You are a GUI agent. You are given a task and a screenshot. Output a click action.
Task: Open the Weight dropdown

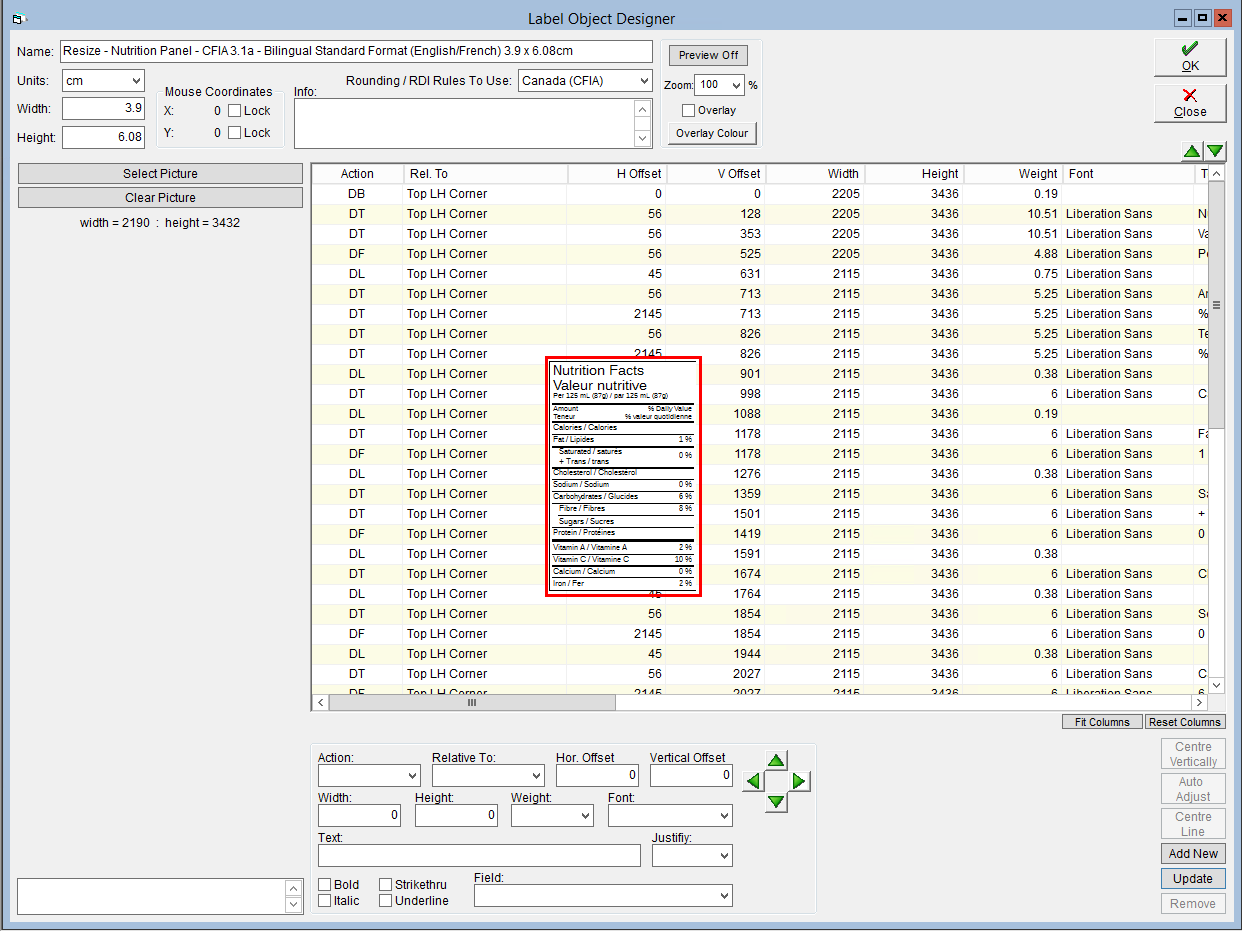coord(585,816)
